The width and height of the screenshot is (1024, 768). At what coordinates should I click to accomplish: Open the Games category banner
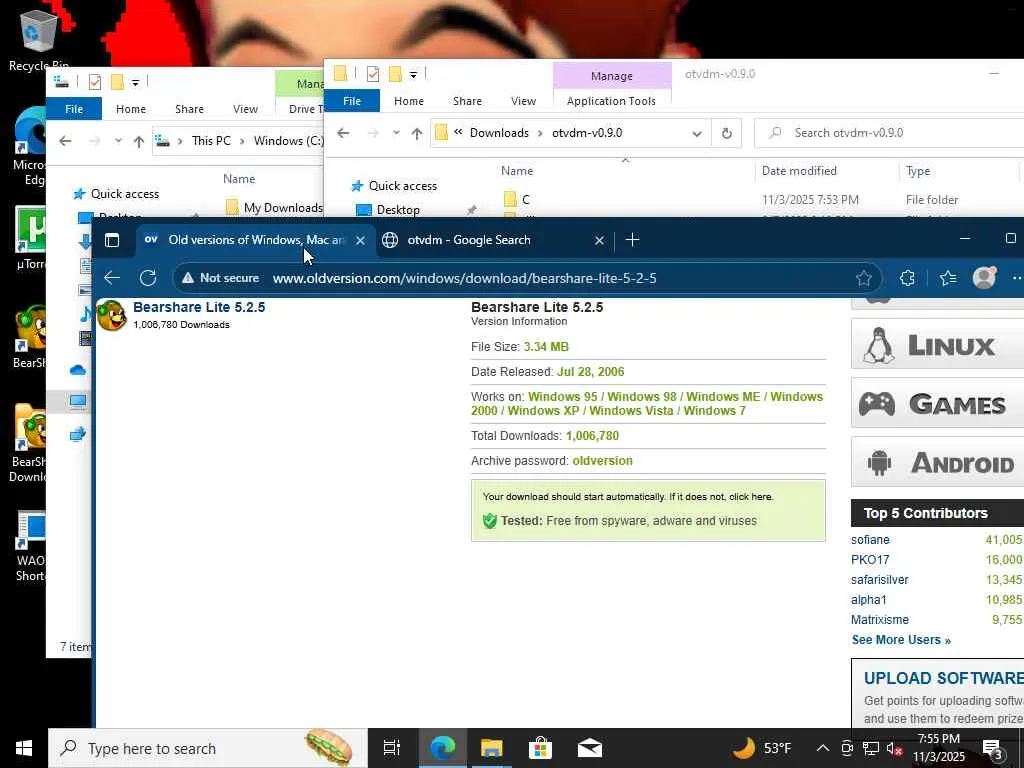937,404
